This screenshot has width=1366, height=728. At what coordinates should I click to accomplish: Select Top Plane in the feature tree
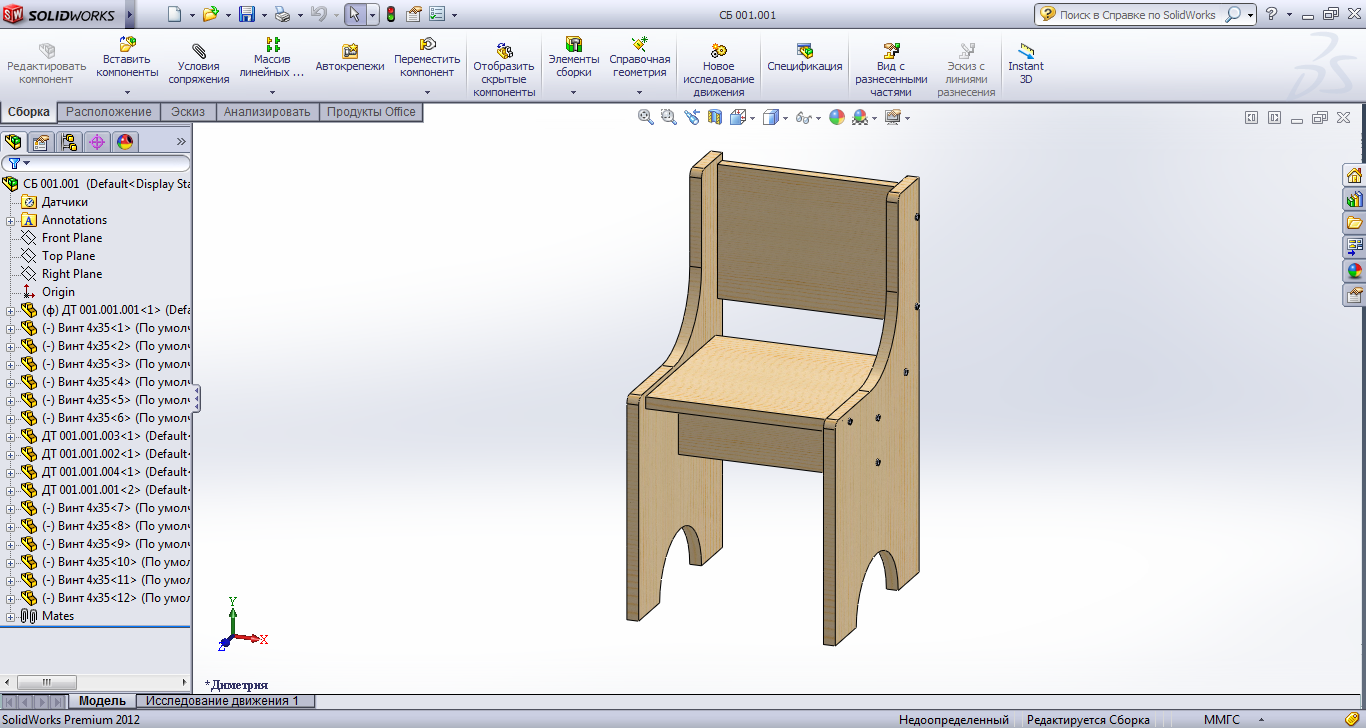[x=68, y=256]
